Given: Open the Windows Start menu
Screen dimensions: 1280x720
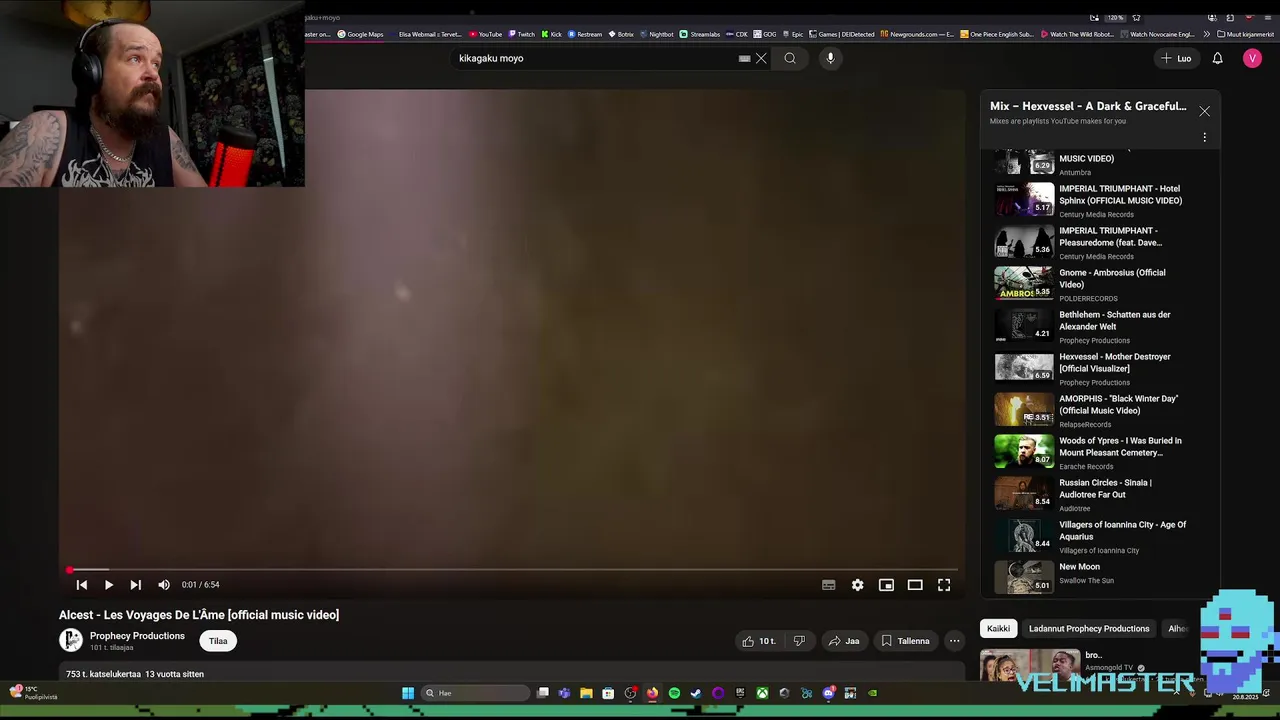Looking at the screenshot, I should pos(408,693).
